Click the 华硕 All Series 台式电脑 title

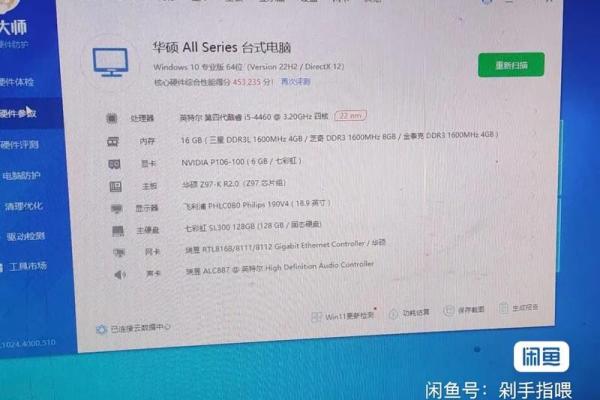[x=222, y=47]
